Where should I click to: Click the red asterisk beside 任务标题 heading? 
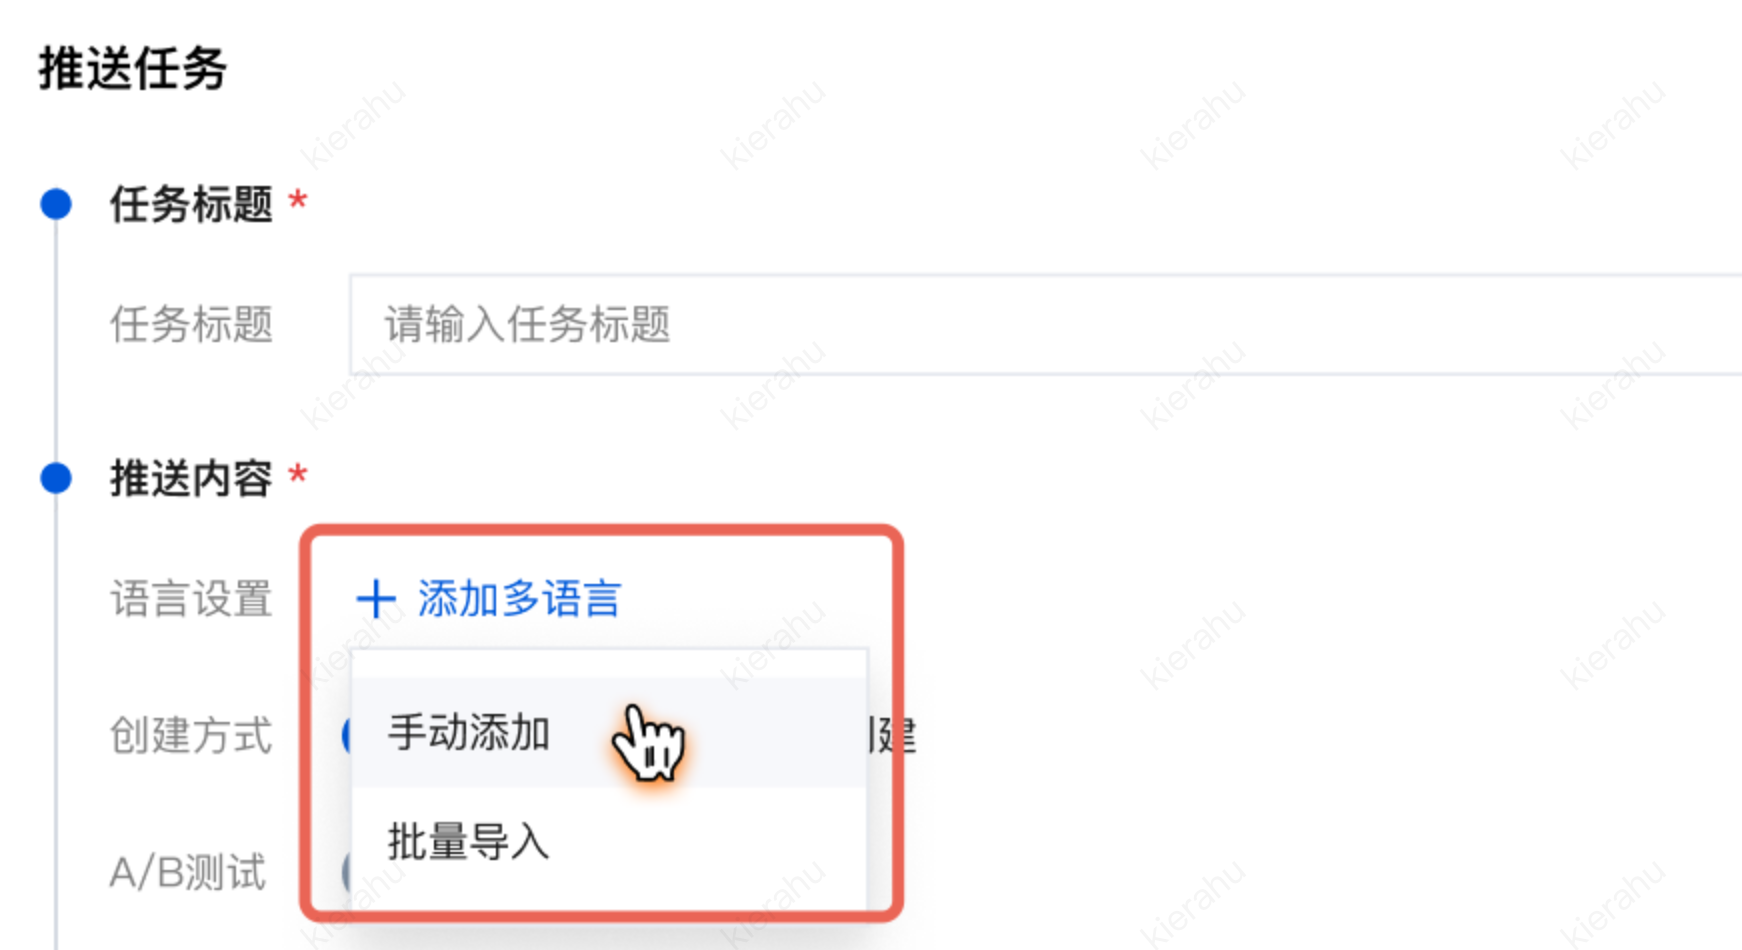point(297,200)
